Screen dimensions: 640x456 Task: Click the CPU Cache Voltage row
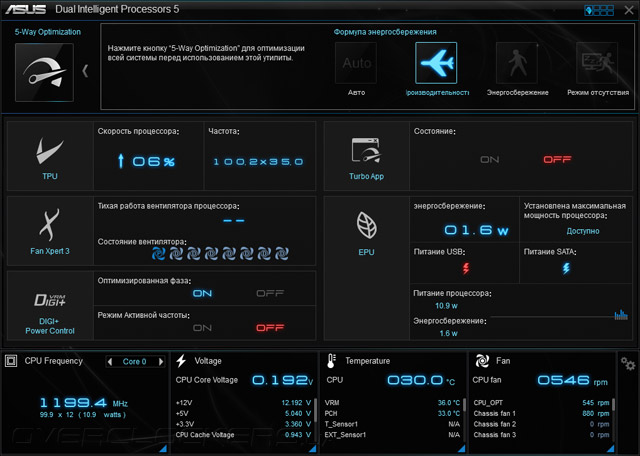243,435
